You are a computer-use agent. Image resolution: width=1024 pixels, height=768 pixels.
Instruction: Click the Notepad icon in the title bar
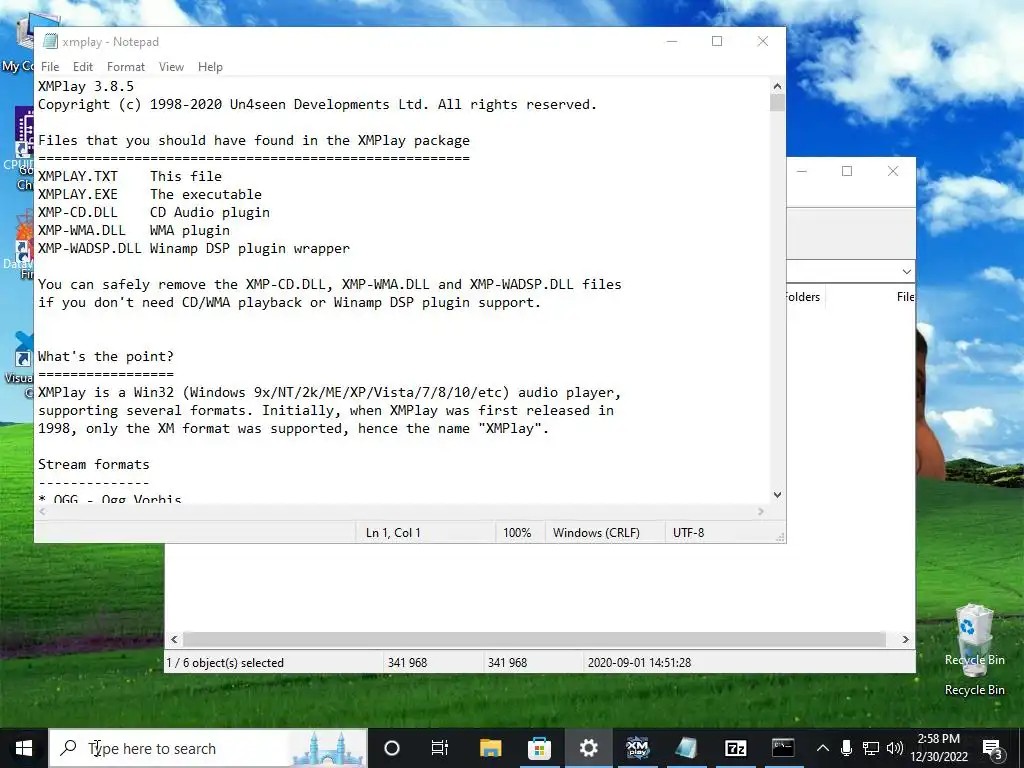pos(50,42)
